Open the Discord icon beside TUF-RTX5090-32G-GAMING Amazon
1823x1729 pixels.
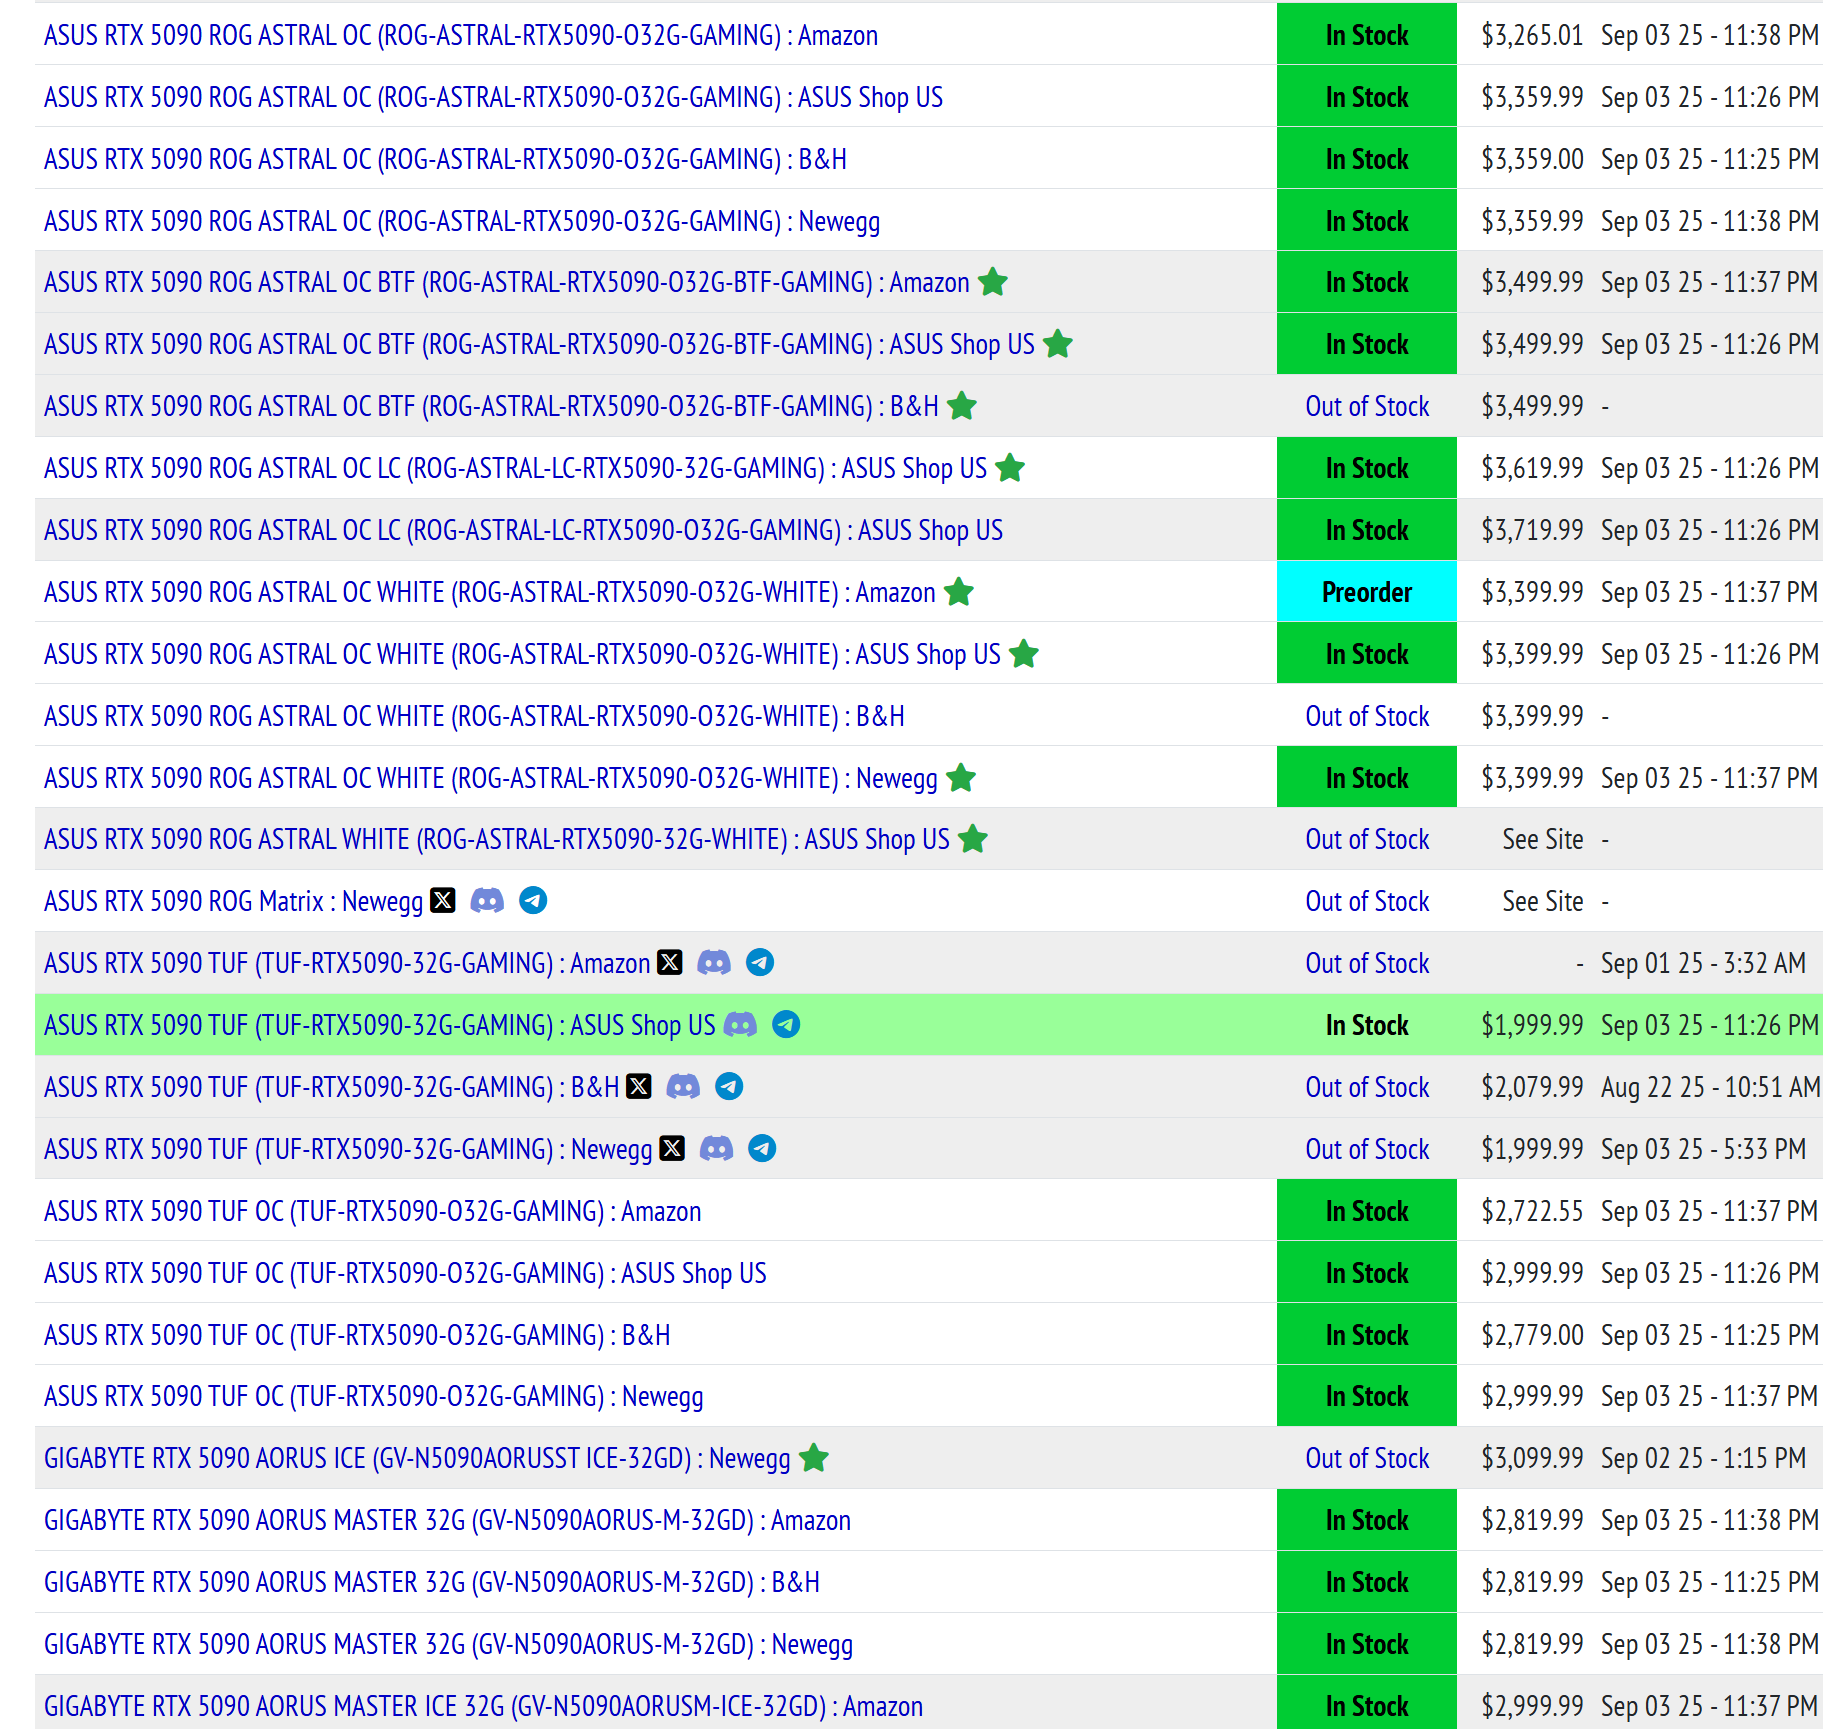[714, 963]
